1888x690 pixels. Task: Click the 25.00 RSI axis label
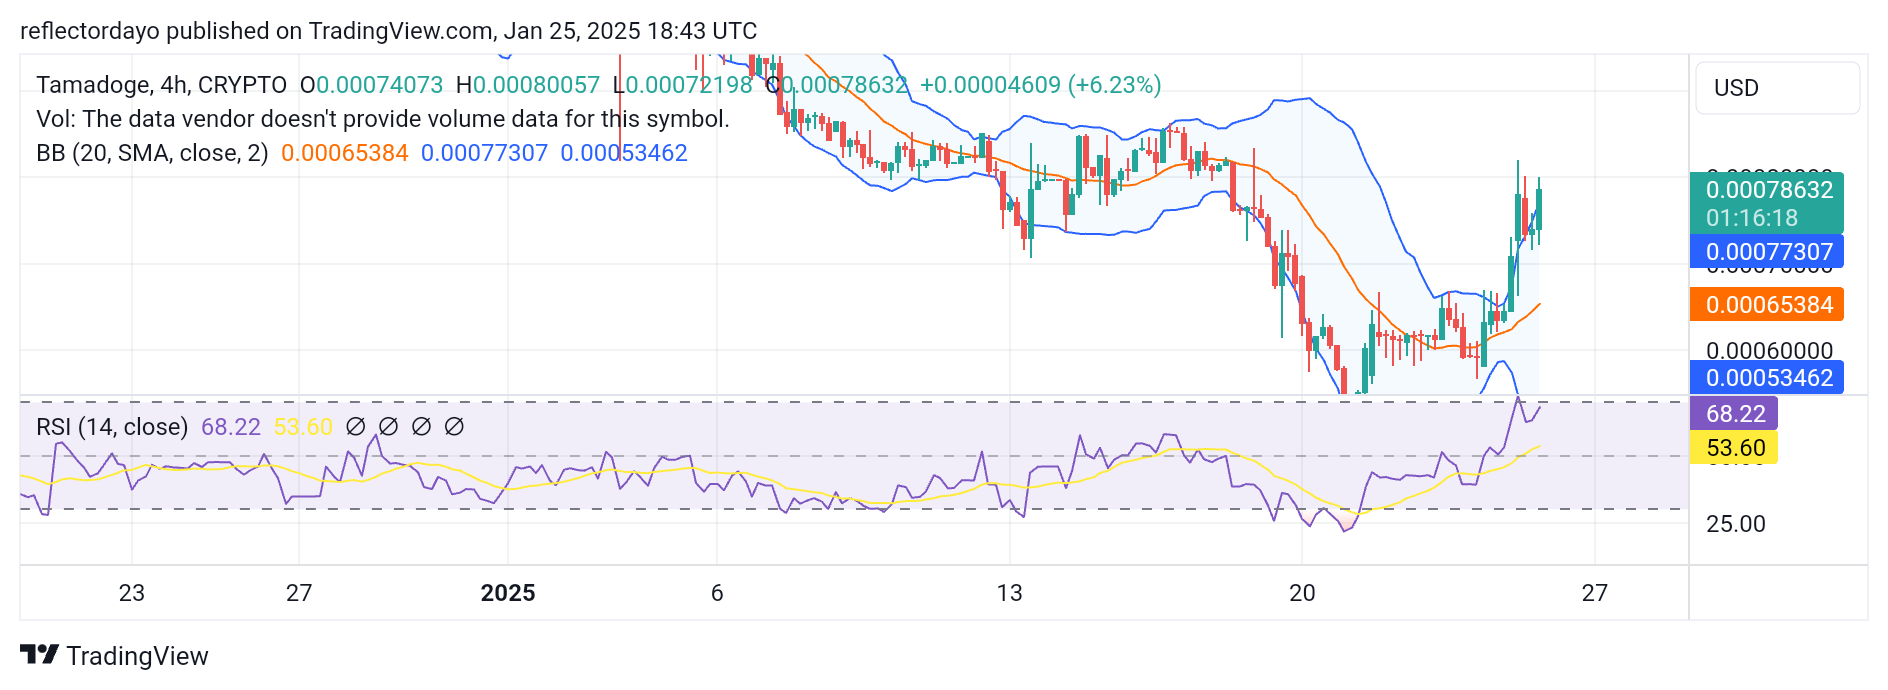[x=1735, y=524]
